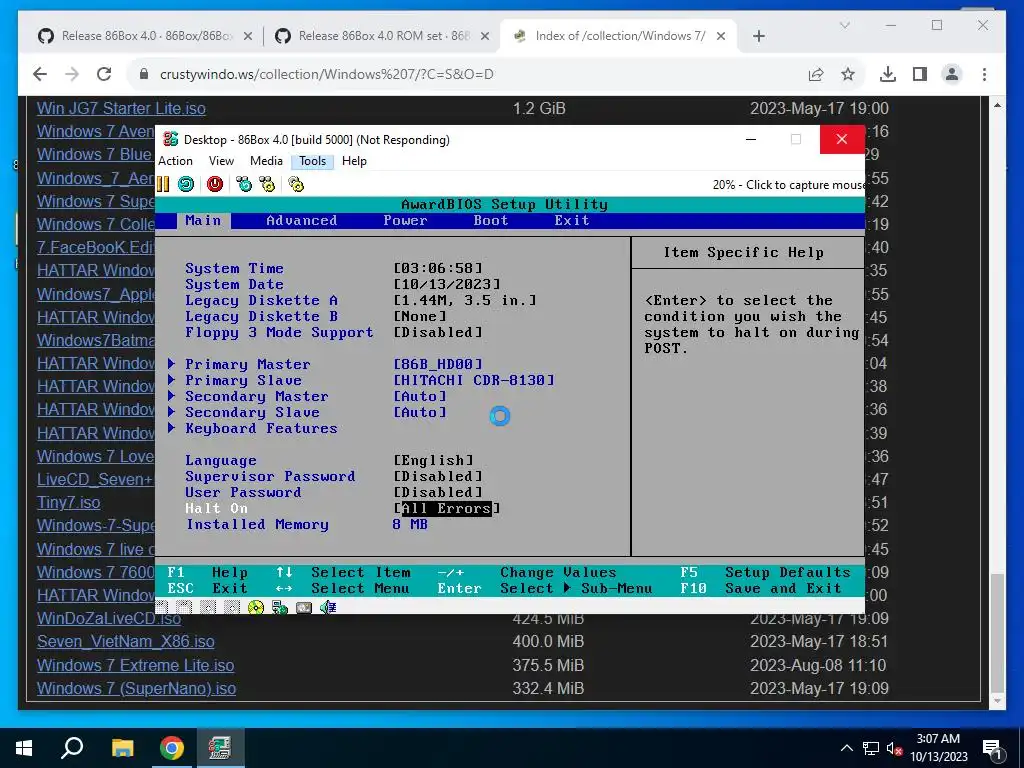Click the CD-ROM disc icon in the 86Box status bar
1024x768 pixels.
pyautogui.click(x=255, y=607)
